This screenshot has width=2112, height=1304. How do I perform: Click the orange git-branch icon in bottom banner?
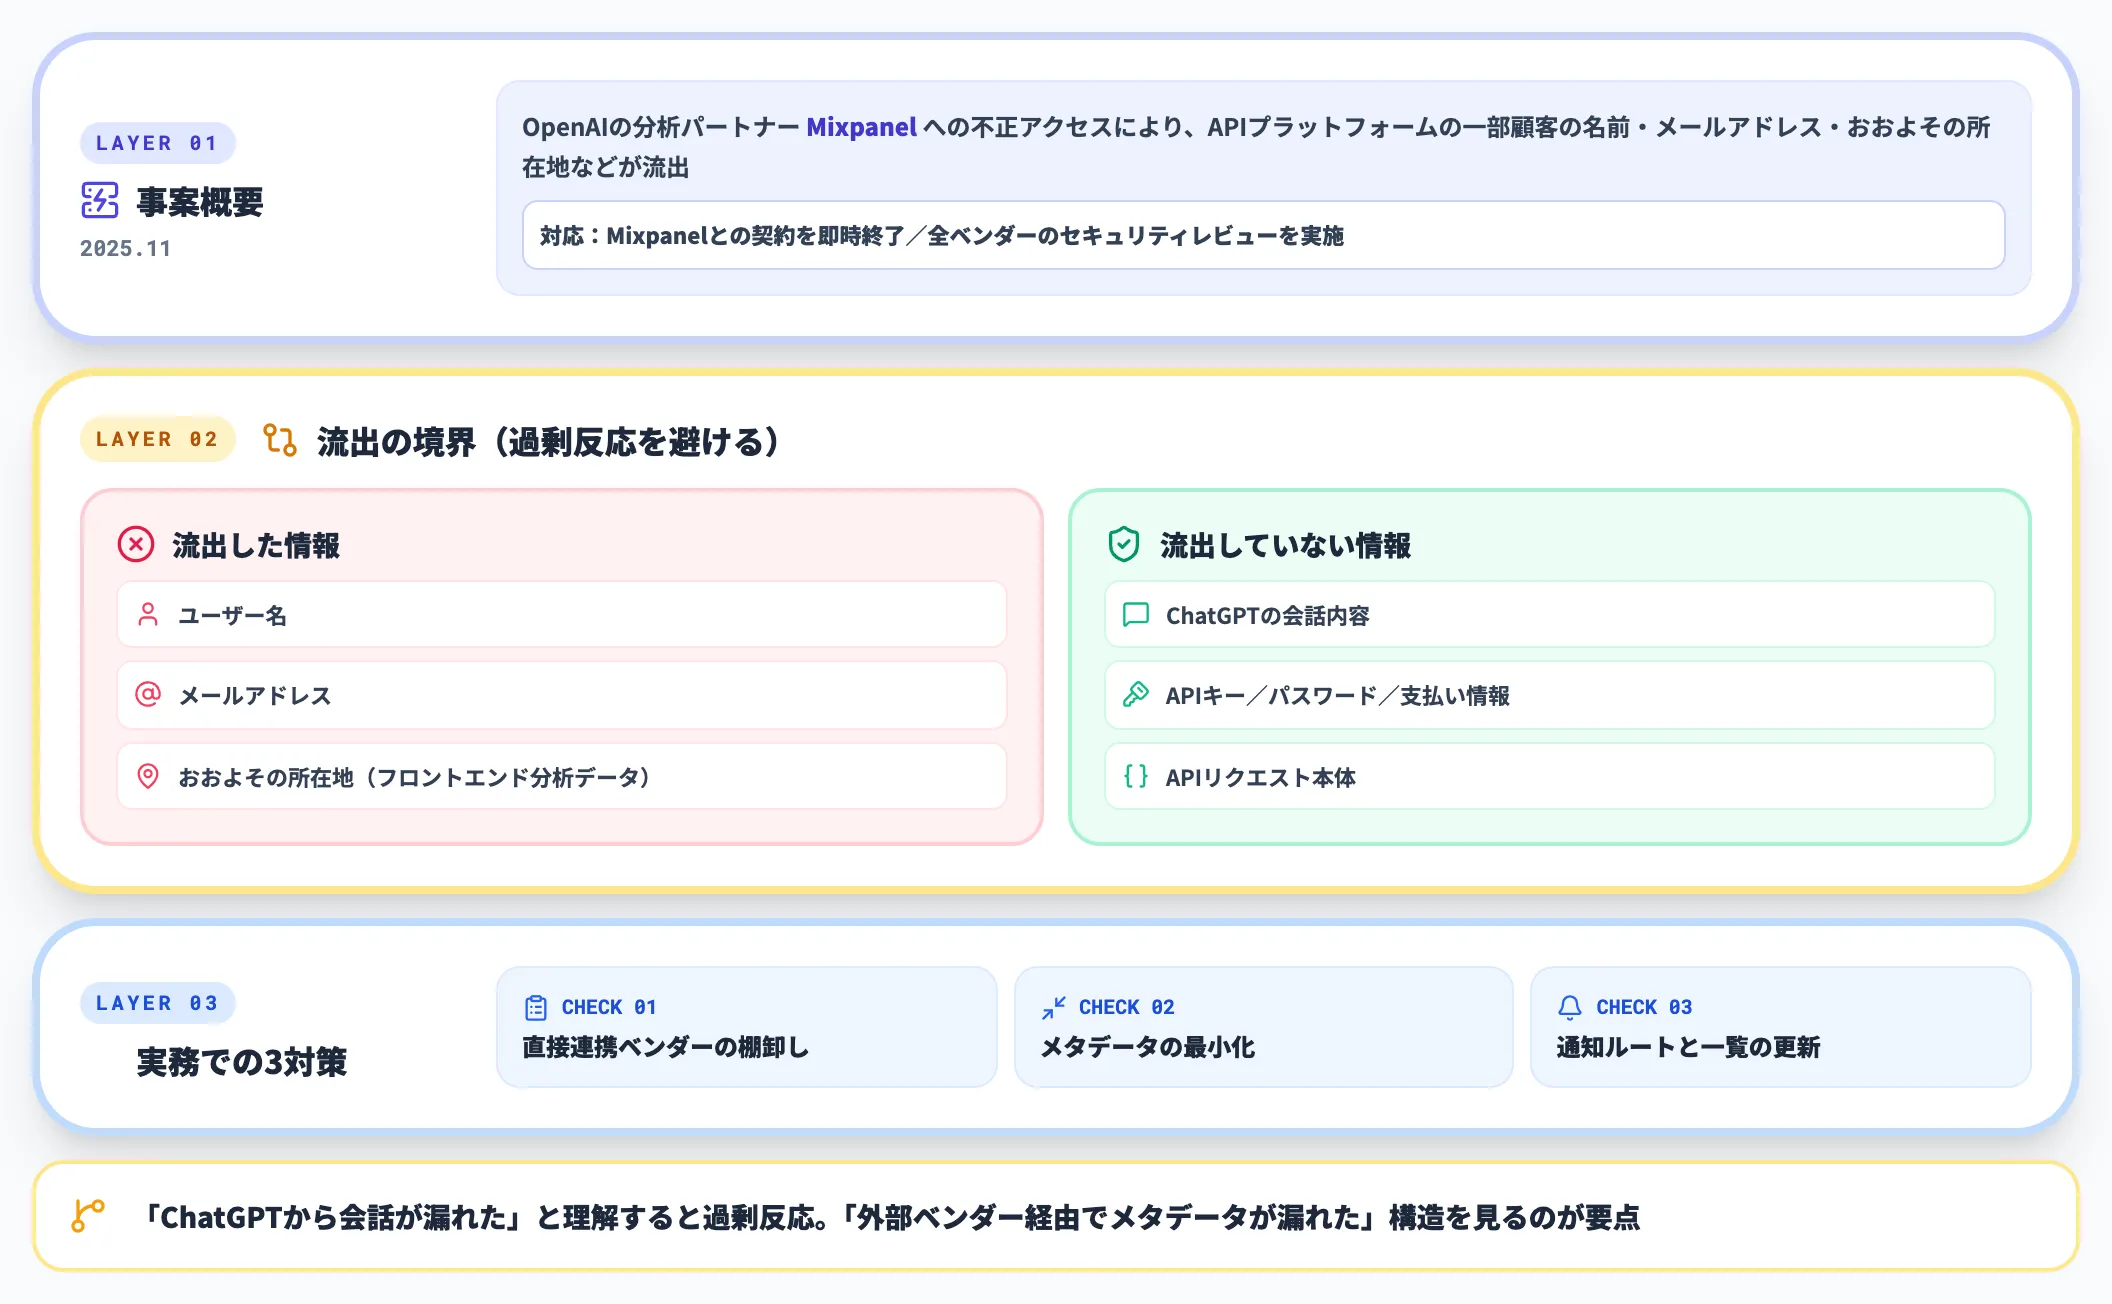[88, 1216]
